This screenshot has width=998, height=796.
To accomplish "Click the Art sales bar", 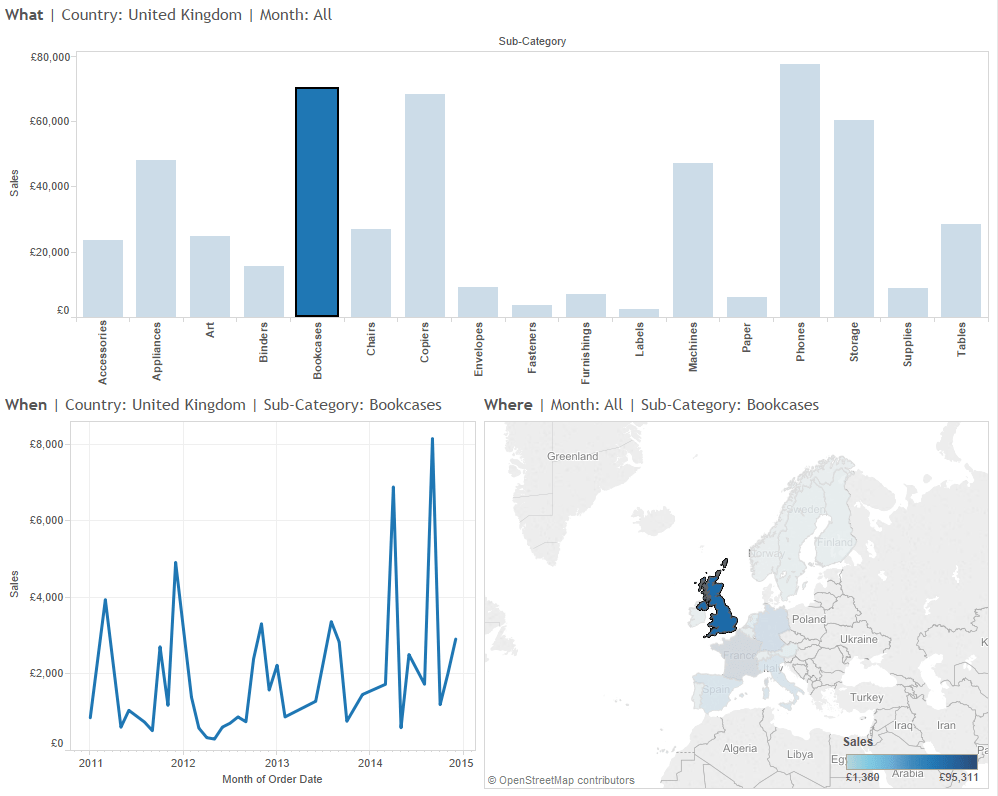I will tap(210, 276).
